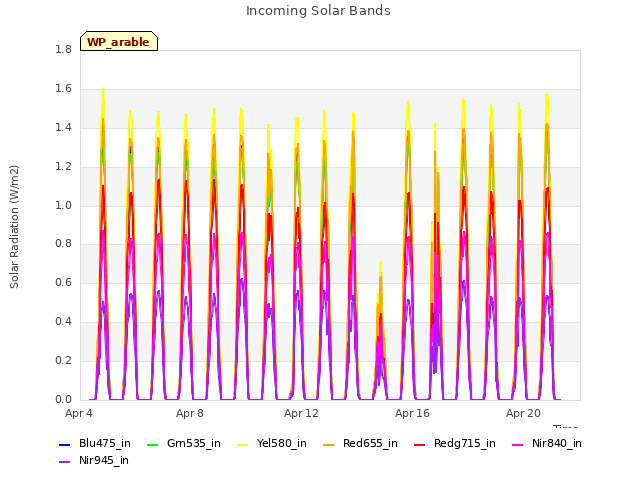This screenshot has width=640, height=480.
Task: Click the 0.0 y-axis tick label
Action: tap(63, 399)
